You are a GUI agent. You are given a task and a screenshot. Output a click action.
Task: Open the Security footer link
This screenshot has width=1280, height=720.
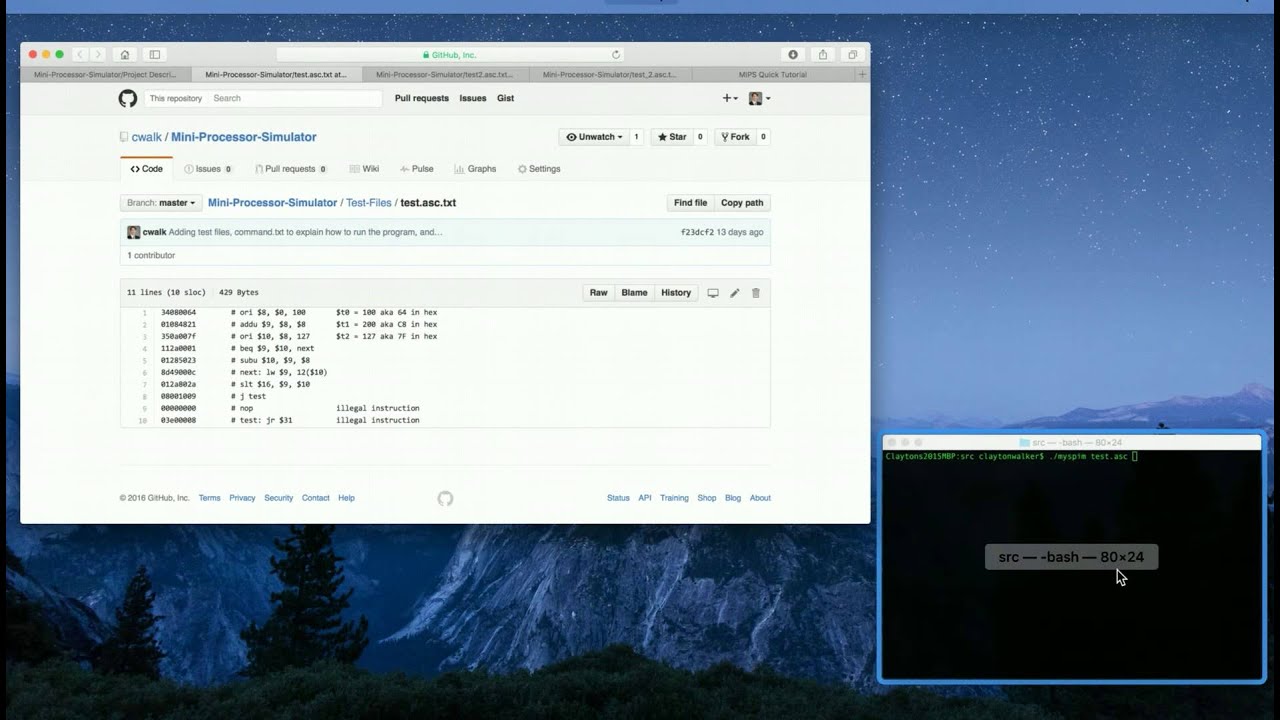click(279, 498)
